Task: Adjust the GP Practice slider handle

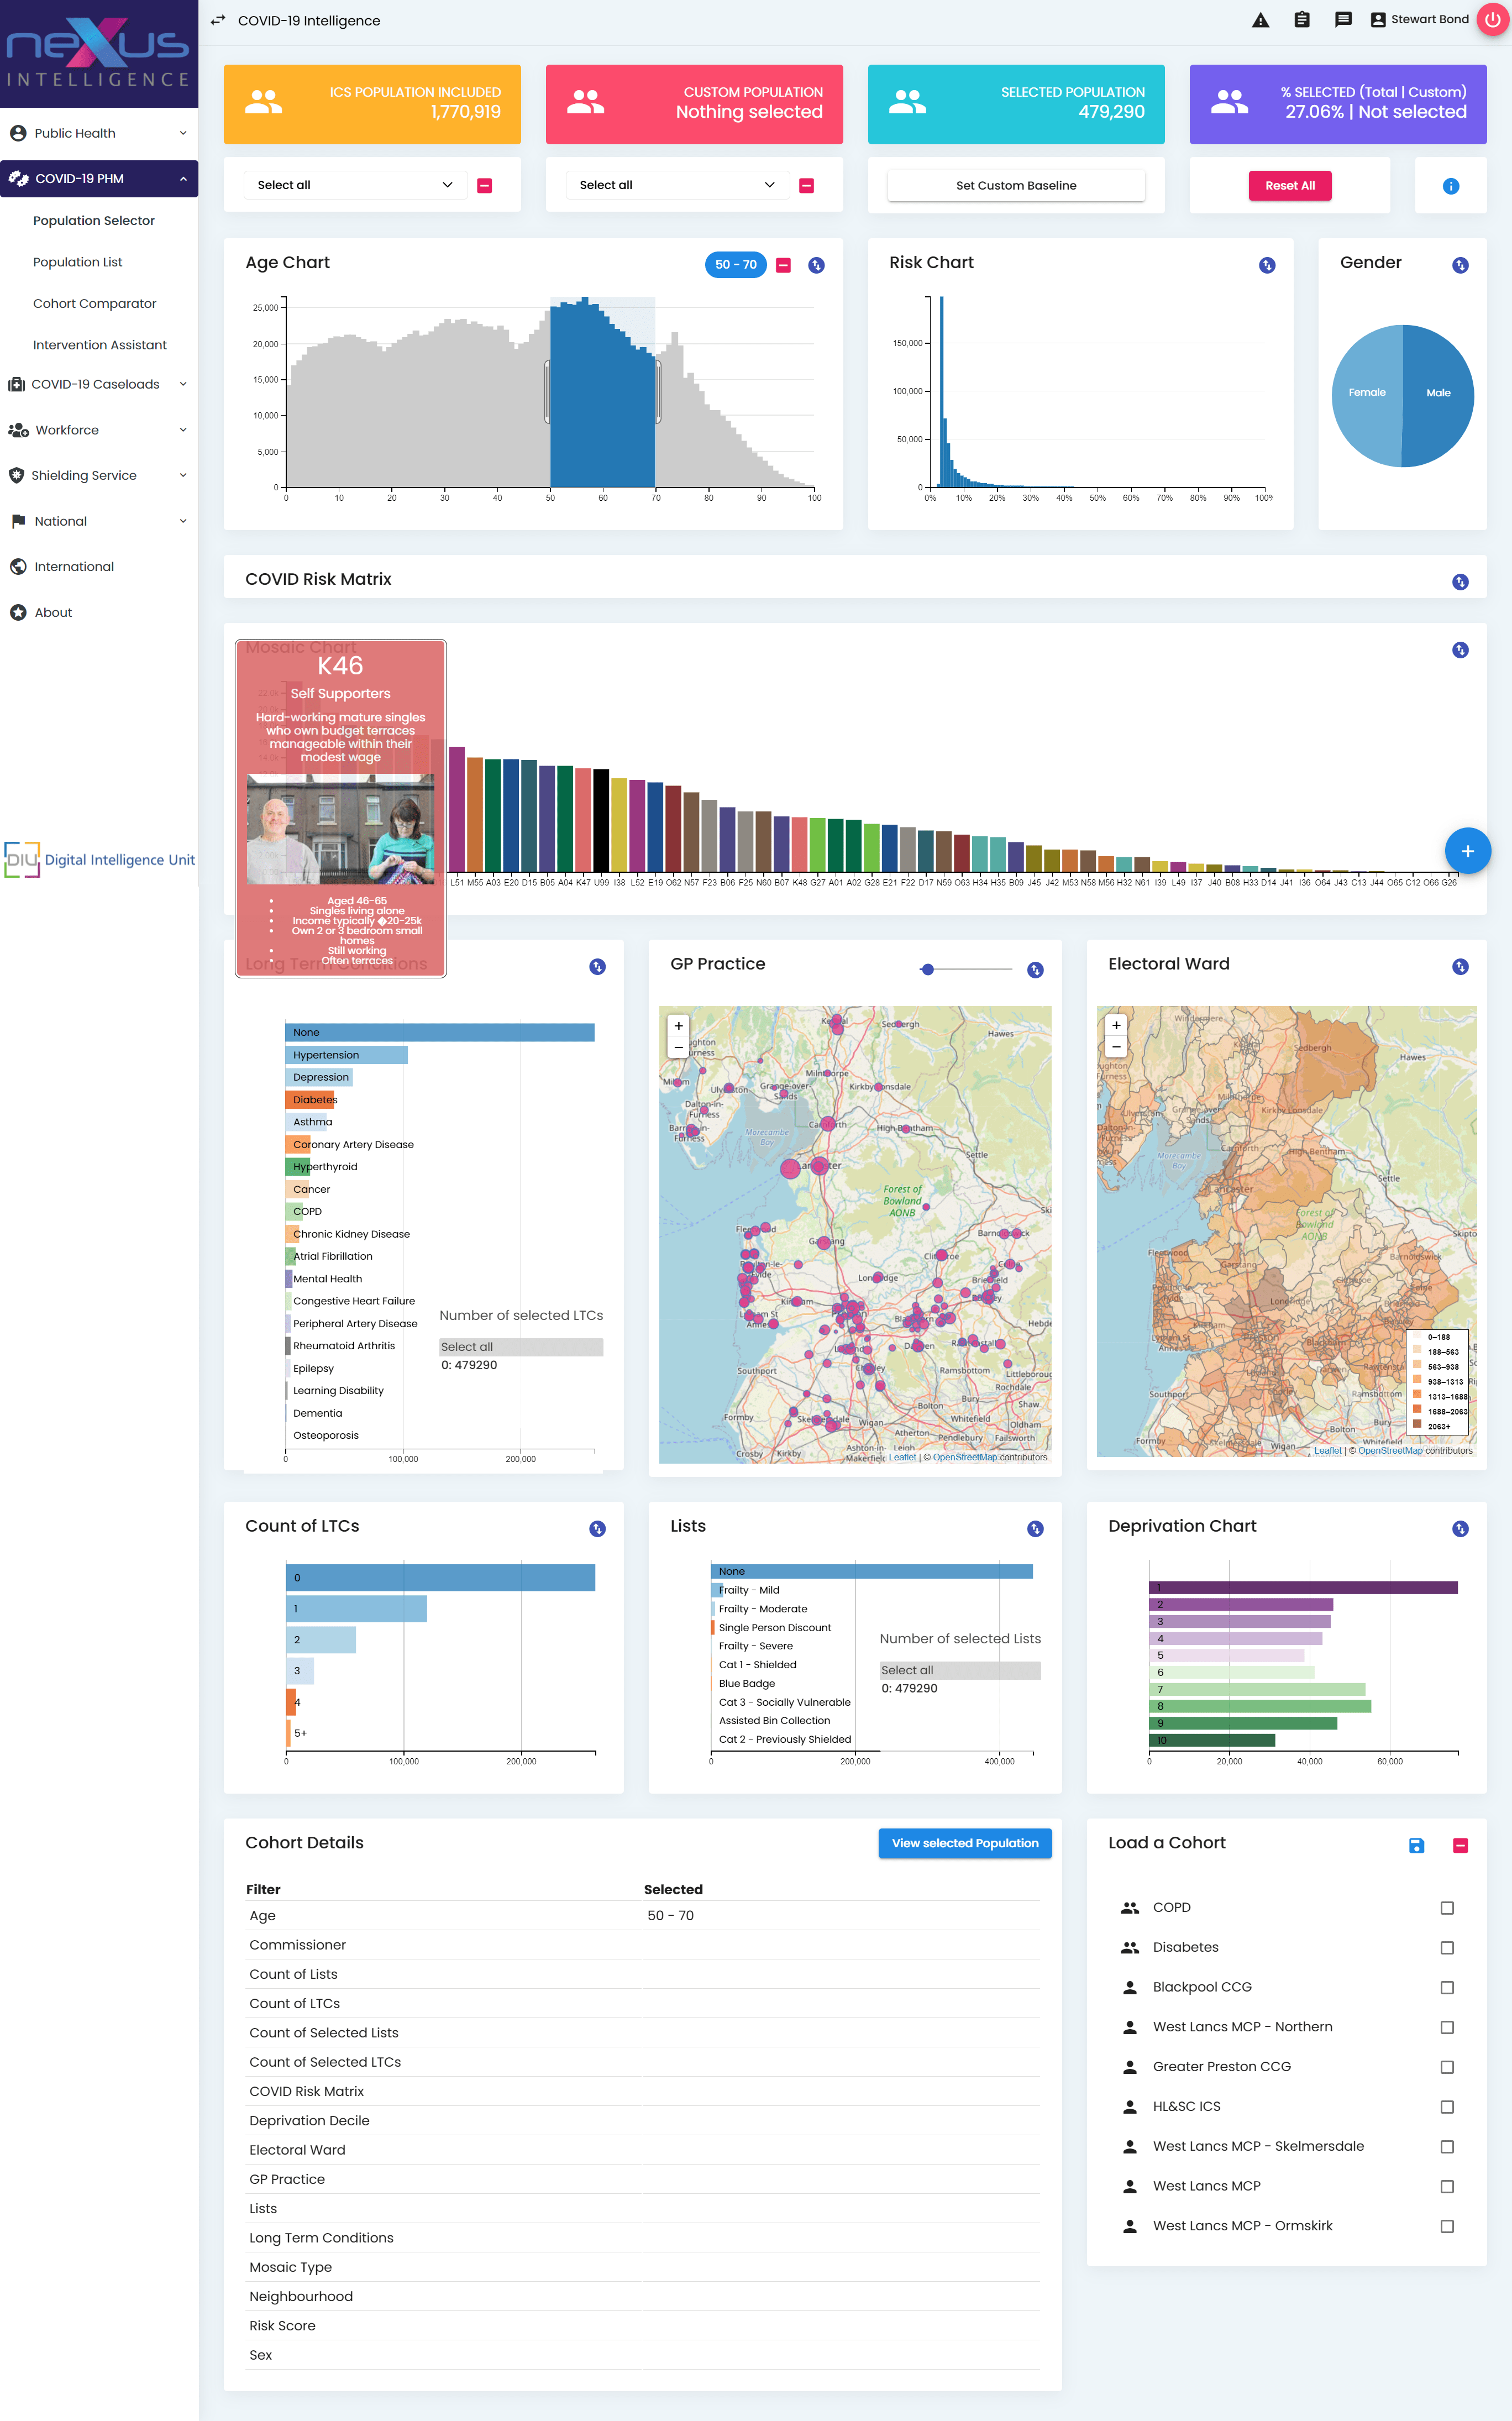Action: 928,969
